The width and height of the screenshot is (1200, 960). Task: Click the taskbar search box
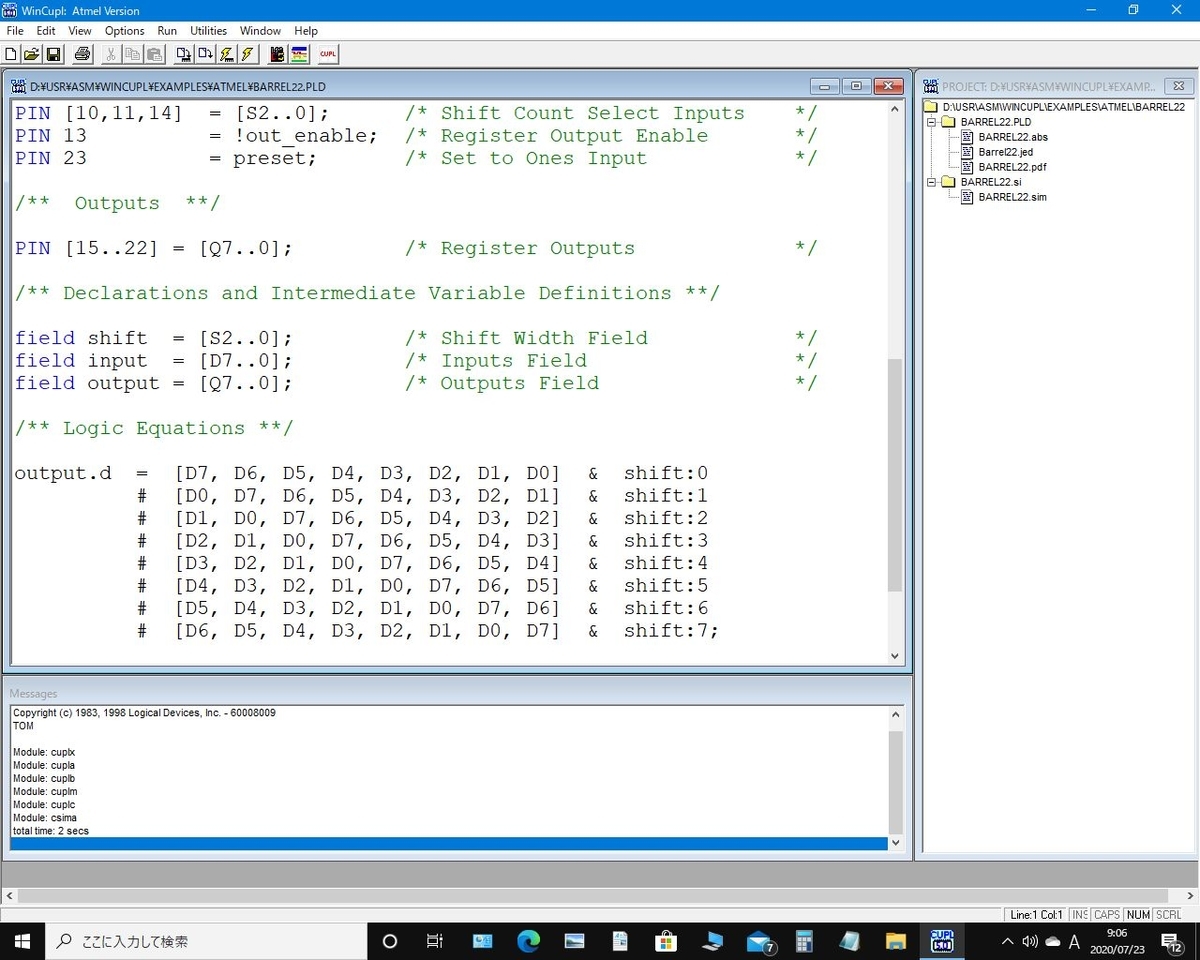206,941
